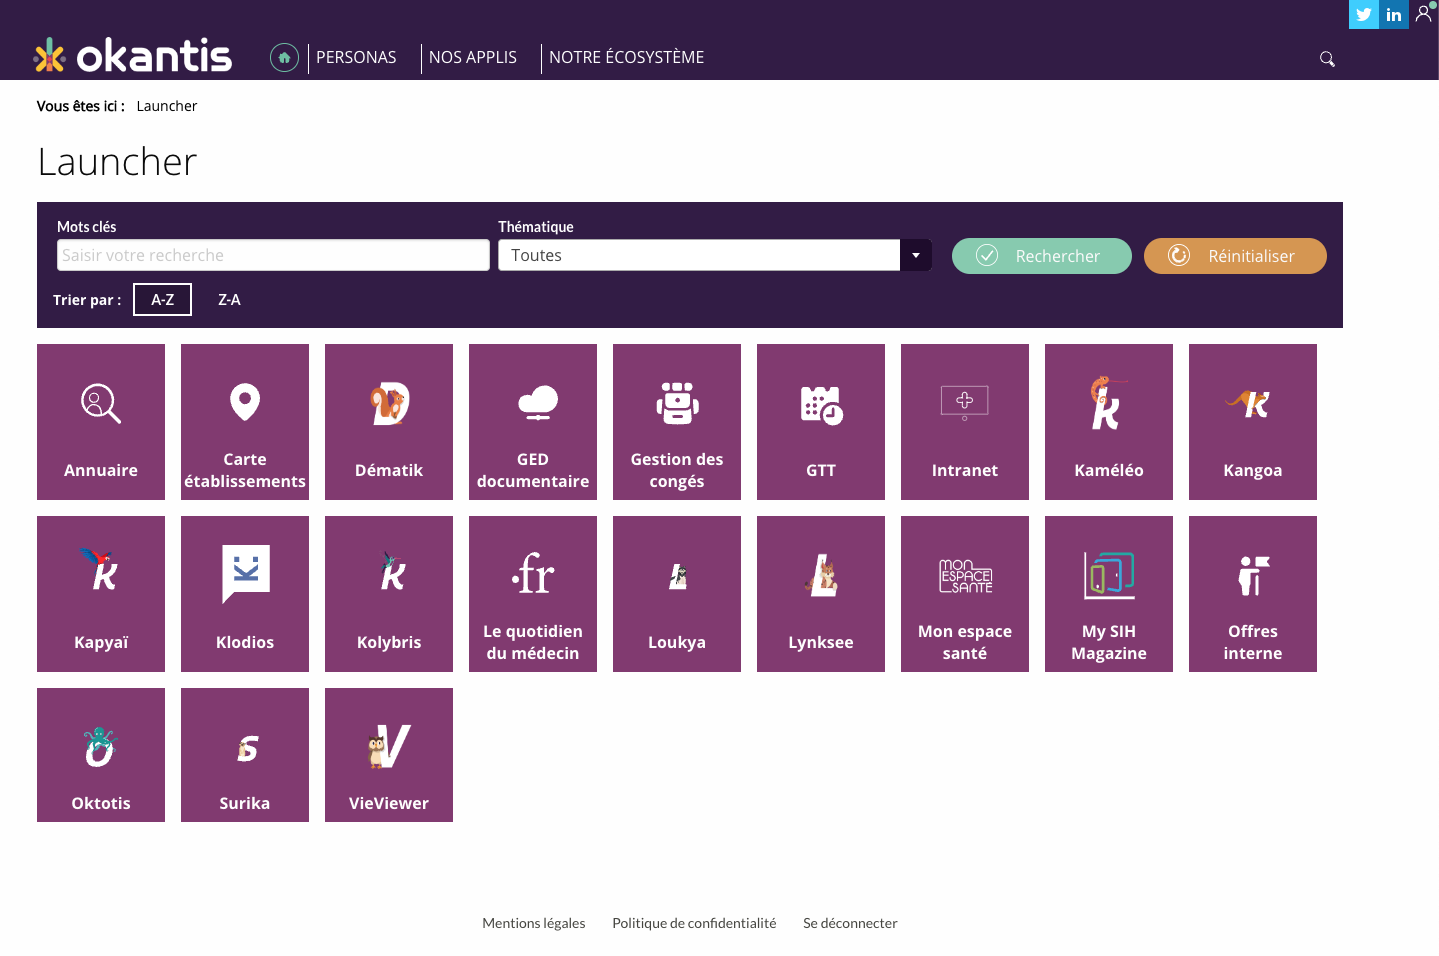Open the Lynksee app tile
1439x956 pixels.
click(x=821, y=594)
